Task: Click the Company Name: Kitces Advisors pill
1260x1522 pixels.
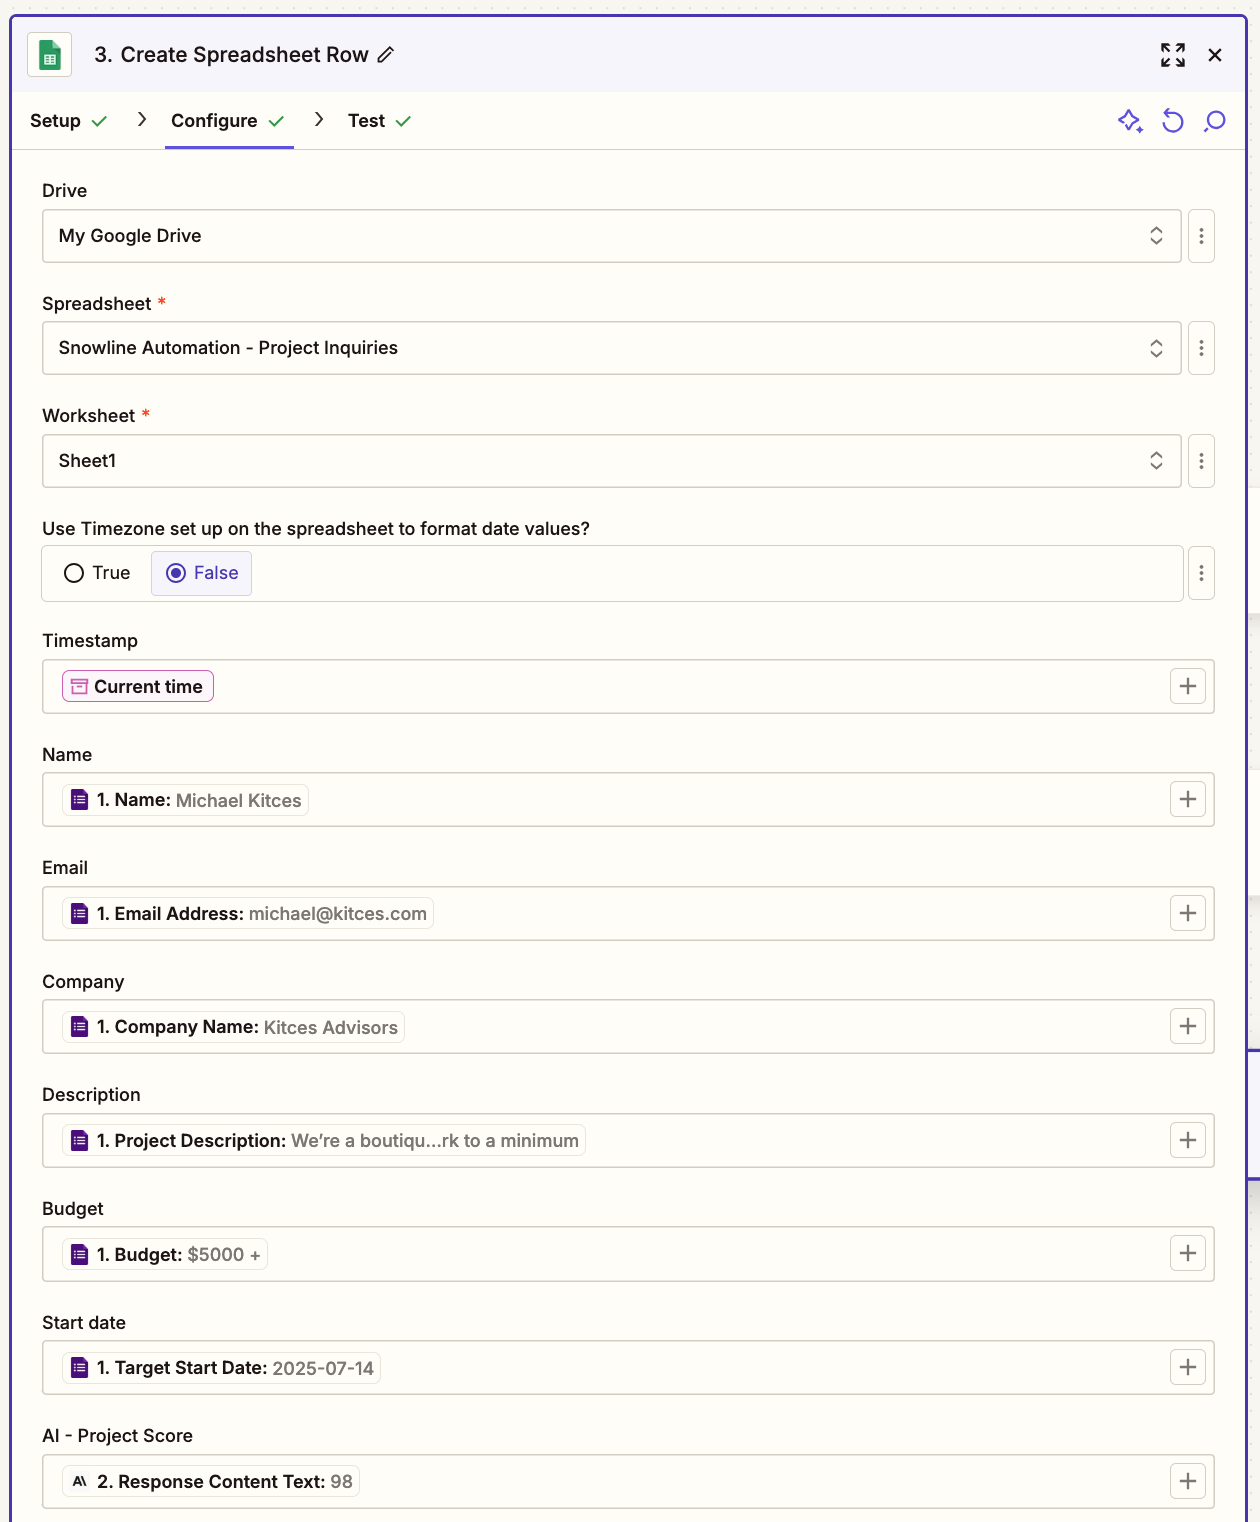Action: [x=233, y=1027]
